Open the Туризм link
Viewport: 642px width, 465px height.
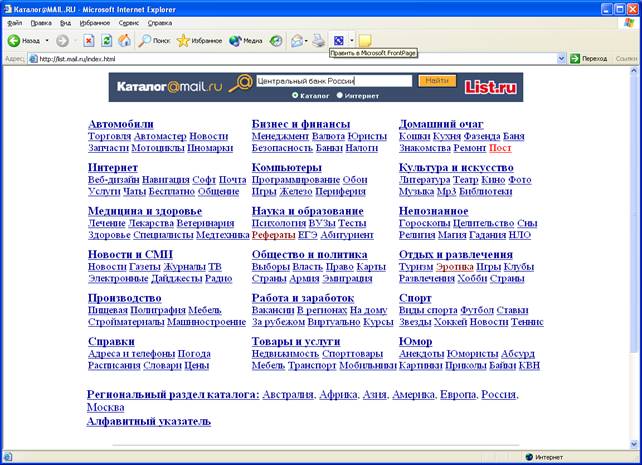click(416, 267)
